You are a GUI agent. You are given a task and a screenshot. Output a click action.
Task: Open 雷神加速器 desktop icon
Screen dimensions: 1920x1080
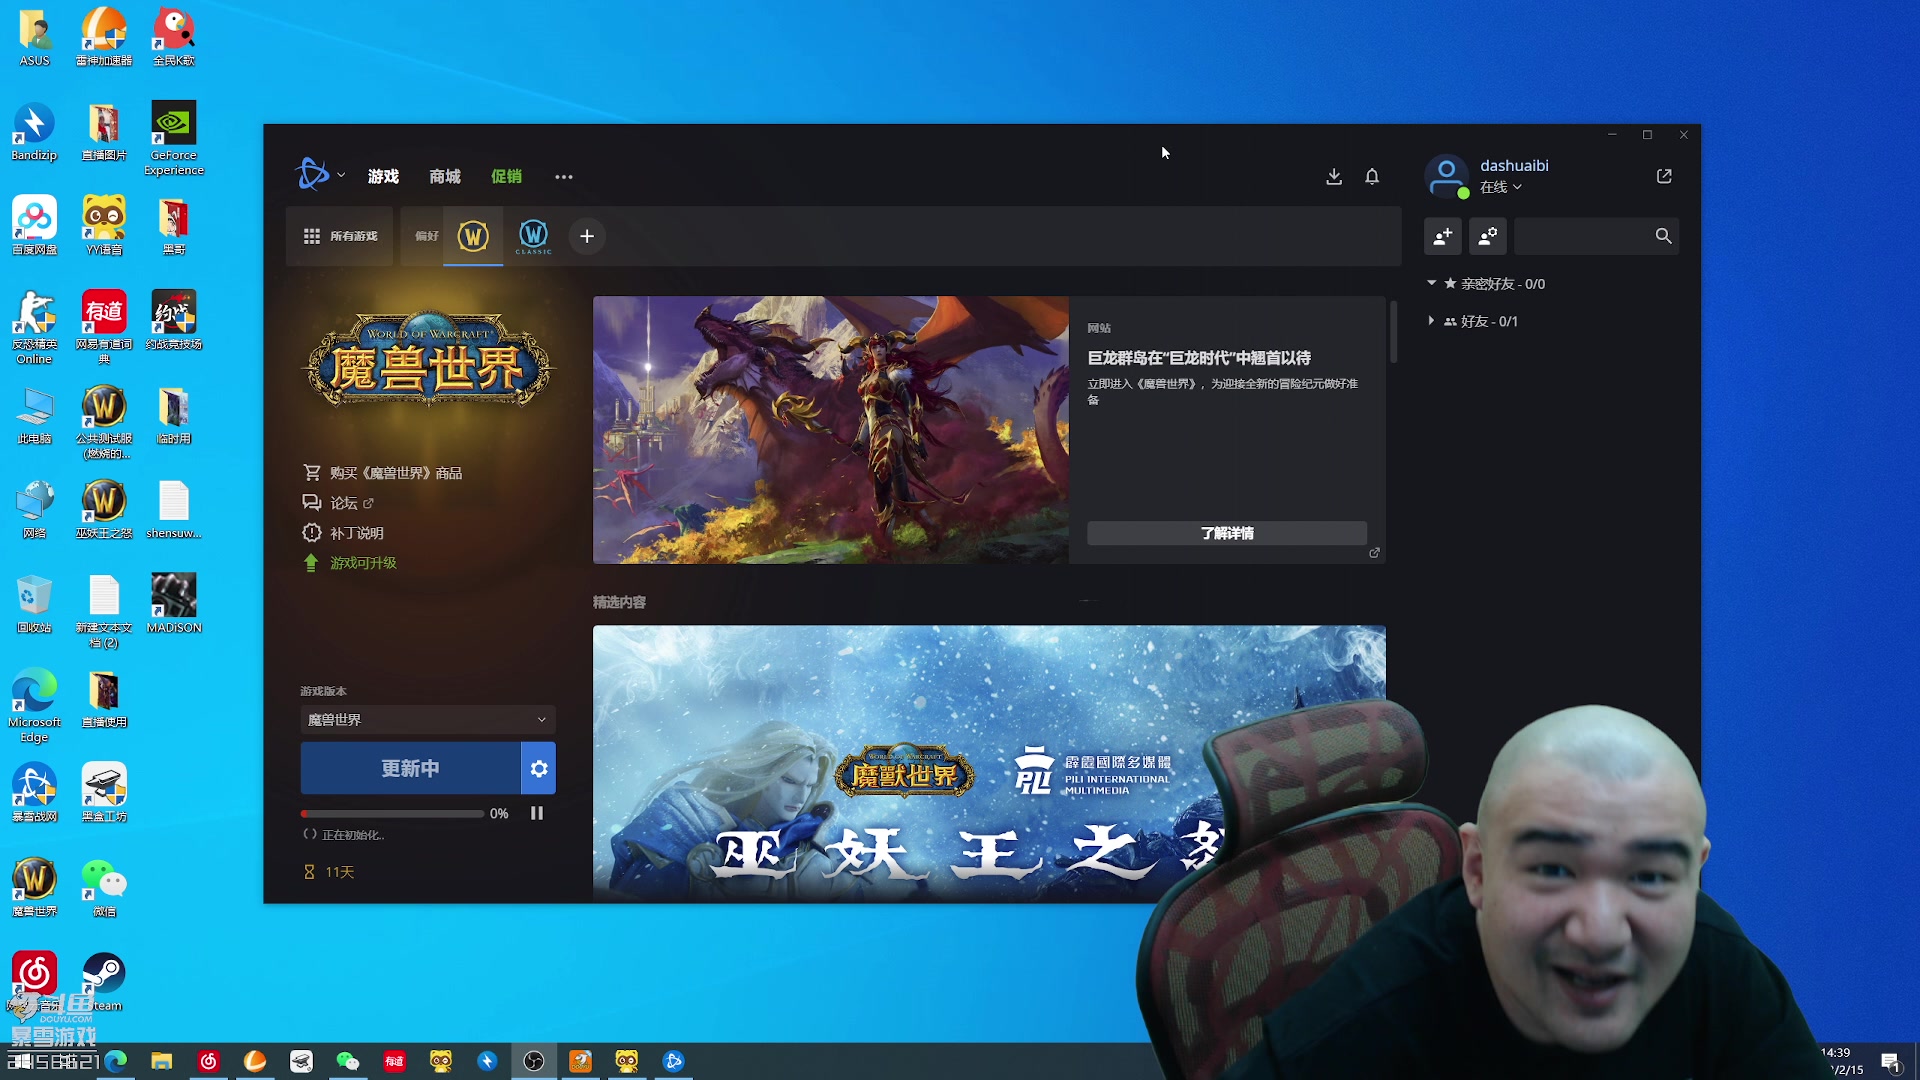(104, 36)
